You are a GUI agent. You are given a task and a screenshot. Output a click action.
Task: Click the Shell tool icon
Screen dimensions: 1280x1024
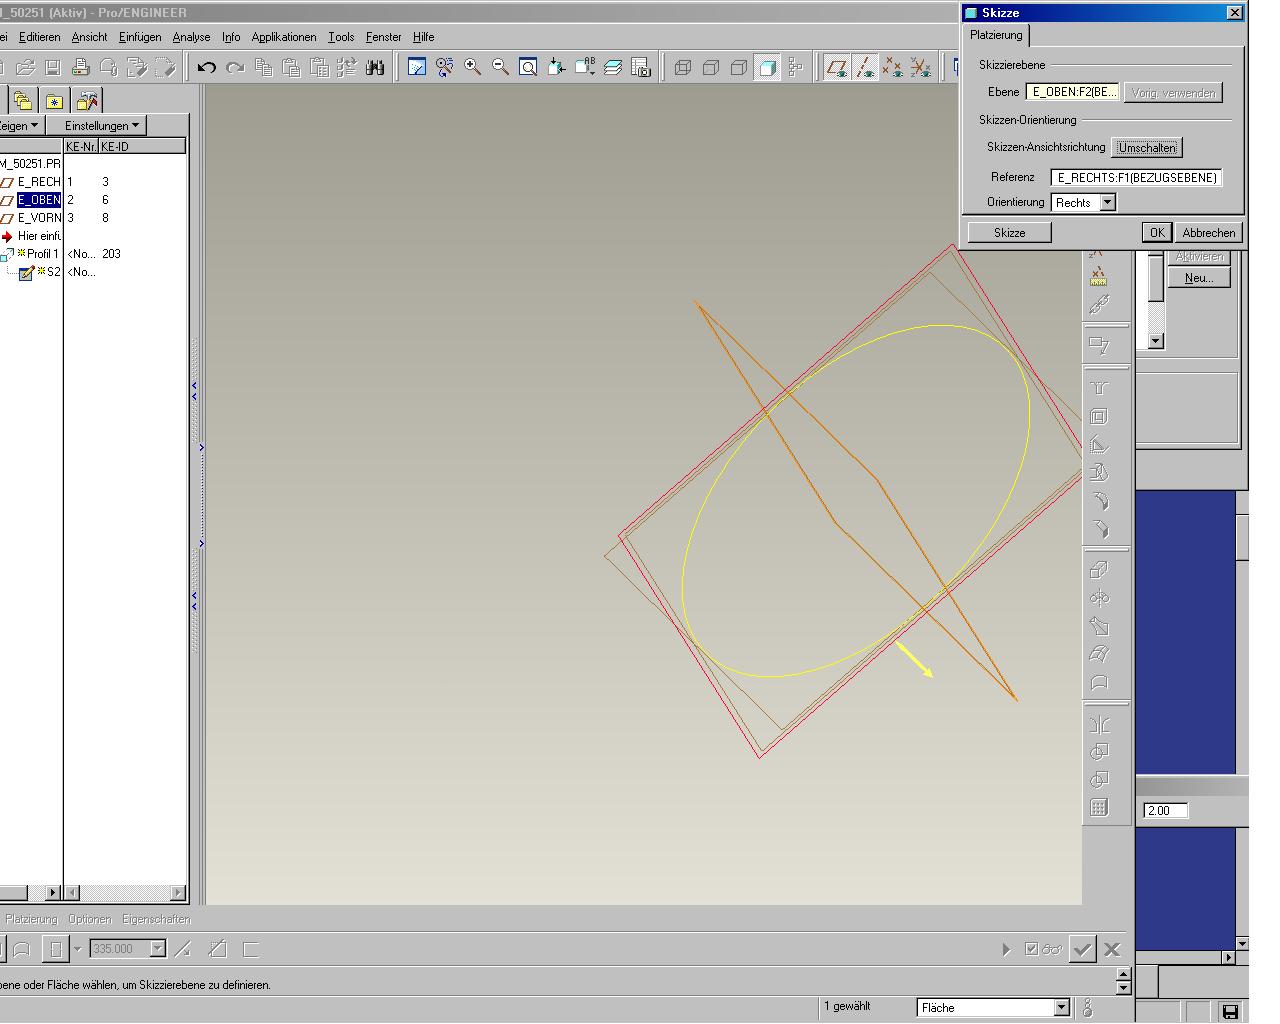pyautogui.click(x=1099, y=416)
